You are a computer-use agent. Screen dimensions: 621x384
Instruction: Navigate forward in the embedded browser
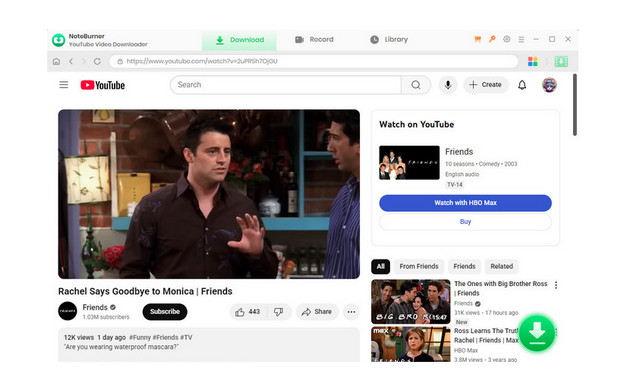point(84,61)
